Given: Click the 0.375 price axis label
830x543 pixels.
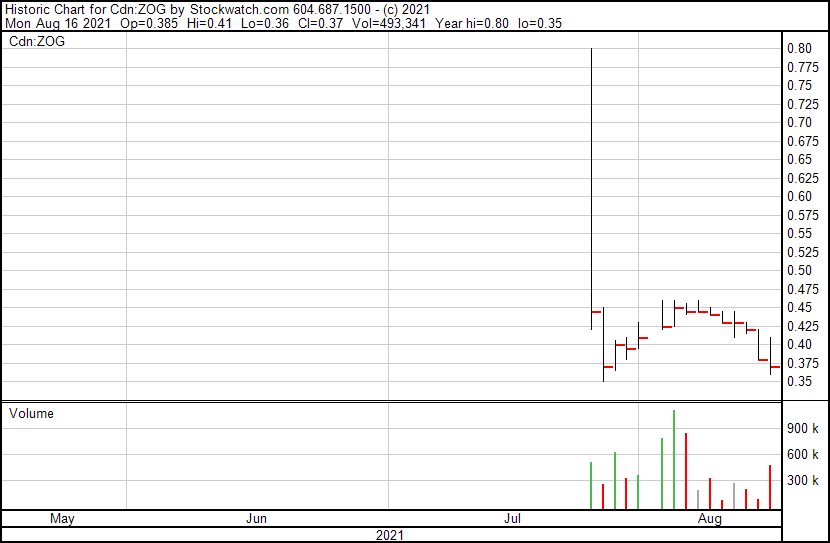Looking at the screenshot, I should pos(803,364).
